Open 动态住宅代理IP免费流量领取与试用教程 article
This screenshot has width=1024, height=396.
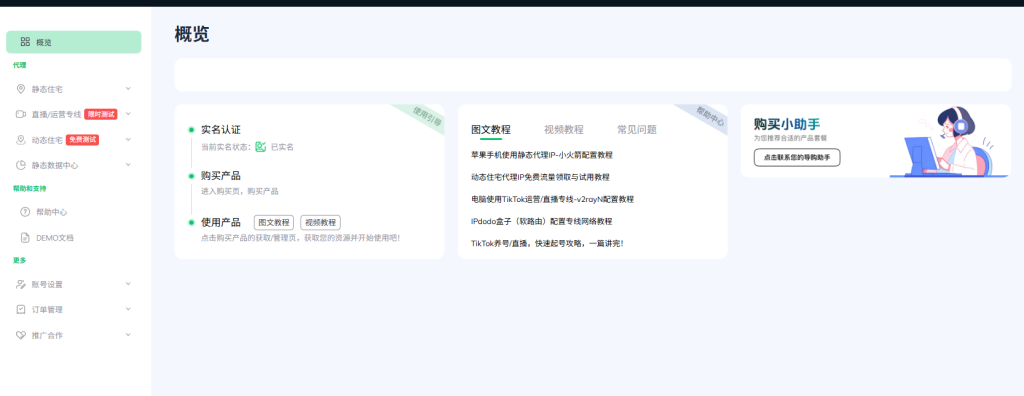pyautogui.click(x=540, y=177)
